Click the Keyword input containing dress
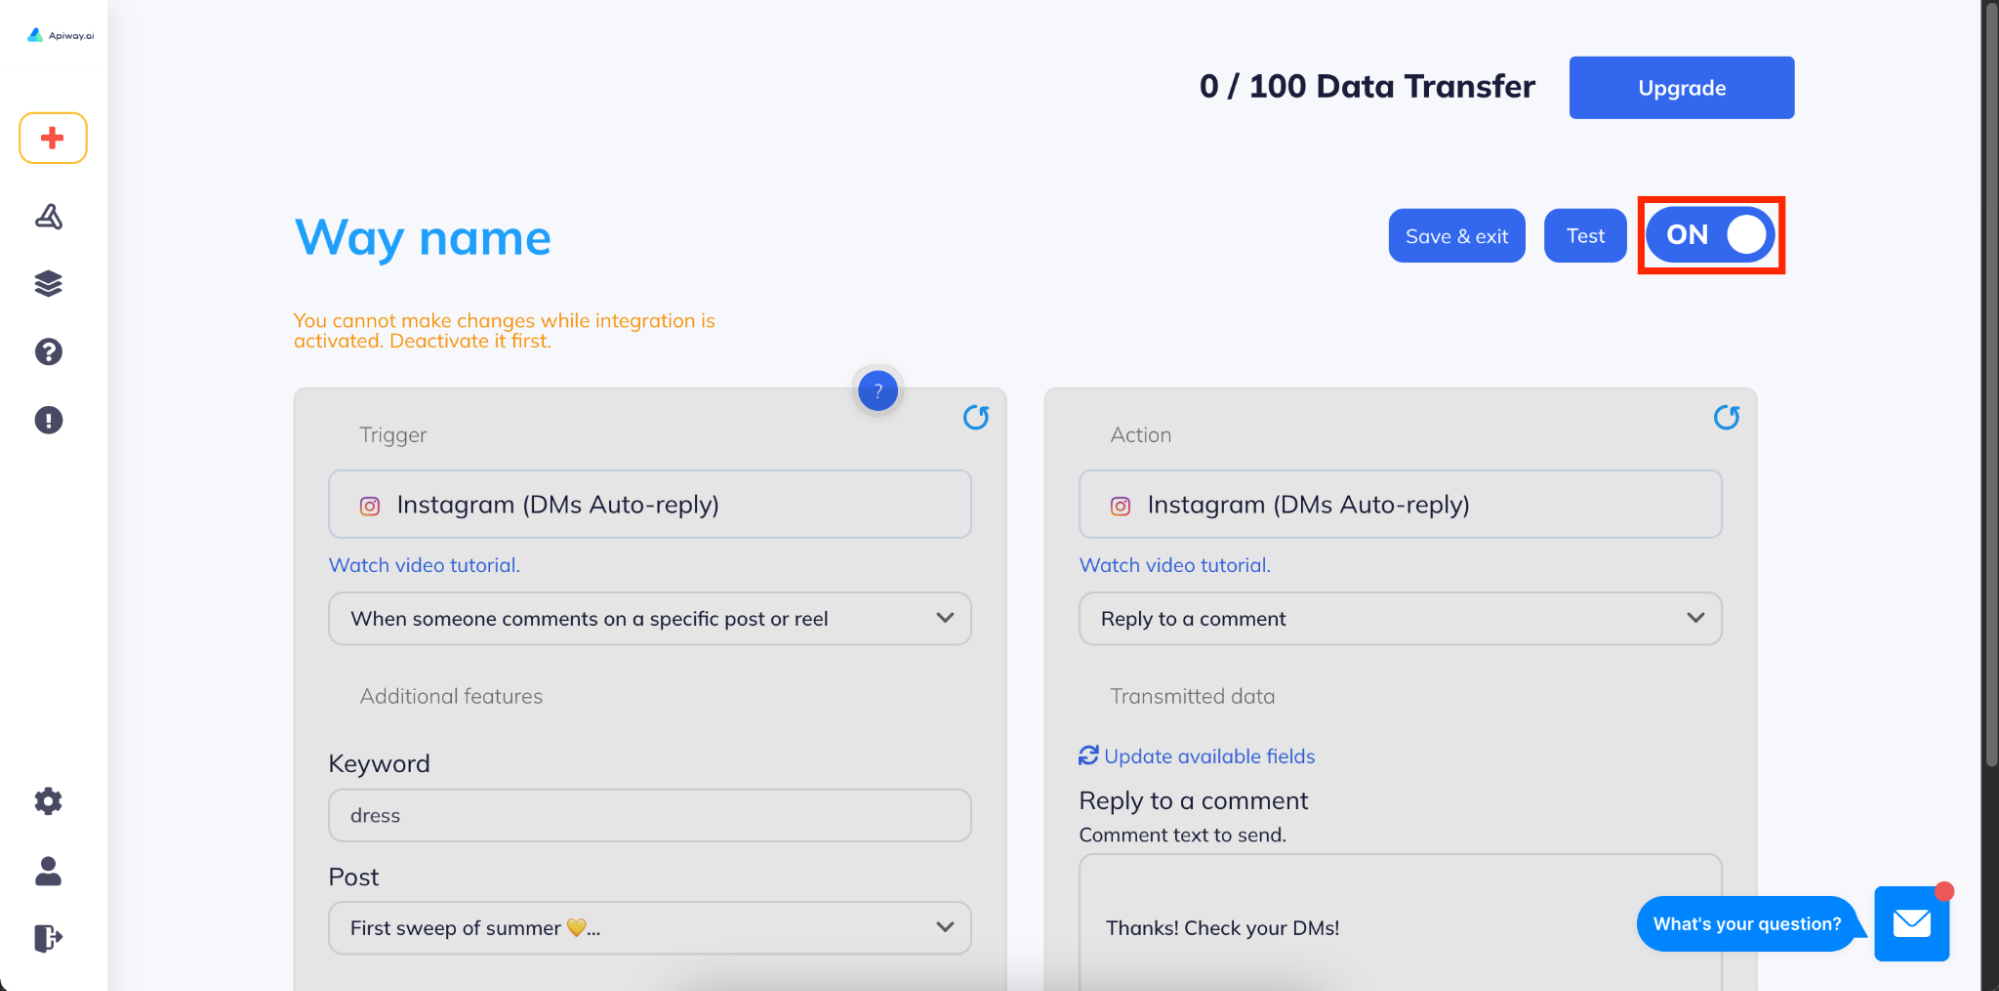 click(650, 815)
